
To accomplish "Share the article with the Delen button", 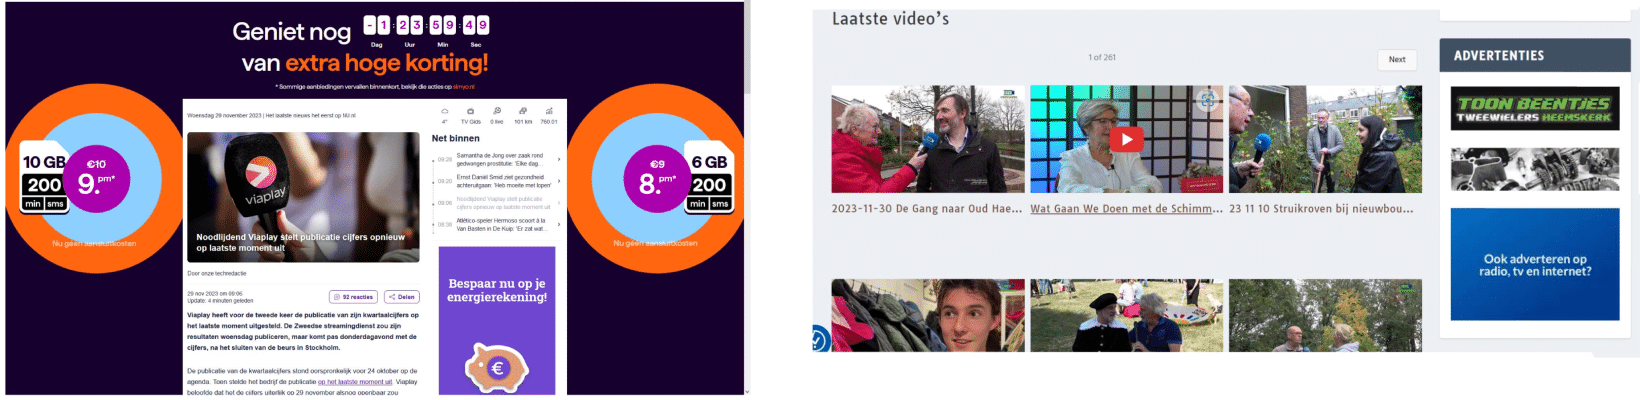I will (x=402, y=297).
